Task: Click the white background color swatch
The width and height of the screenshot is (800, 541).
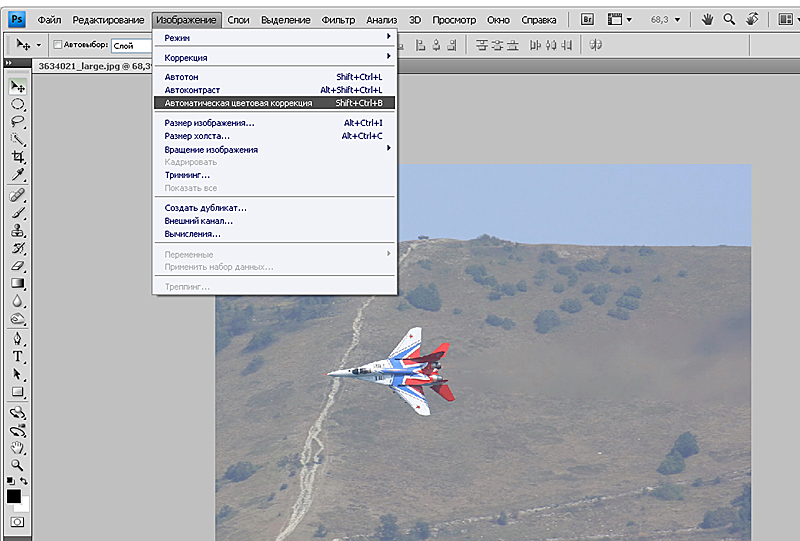Action: (24, 505)
